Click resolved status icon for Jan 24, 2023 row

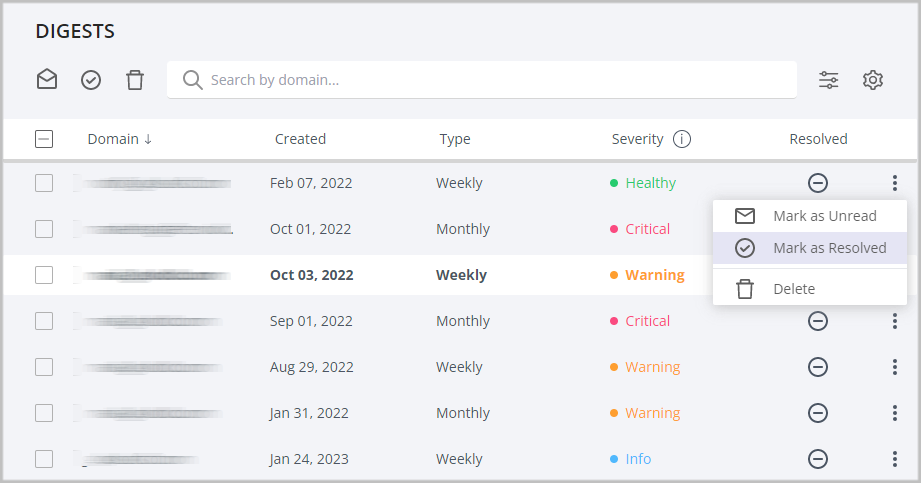coord(818,459)
